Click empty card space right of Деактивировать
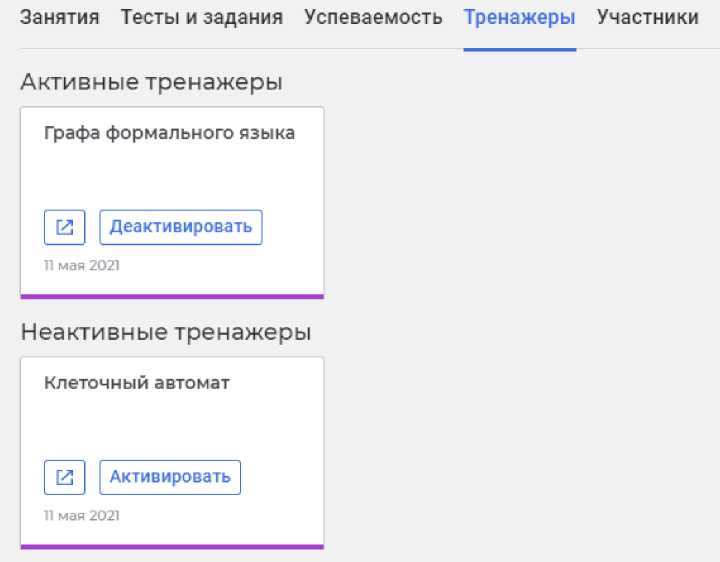Screen dimensions: 720x562 tap(292, 227)
